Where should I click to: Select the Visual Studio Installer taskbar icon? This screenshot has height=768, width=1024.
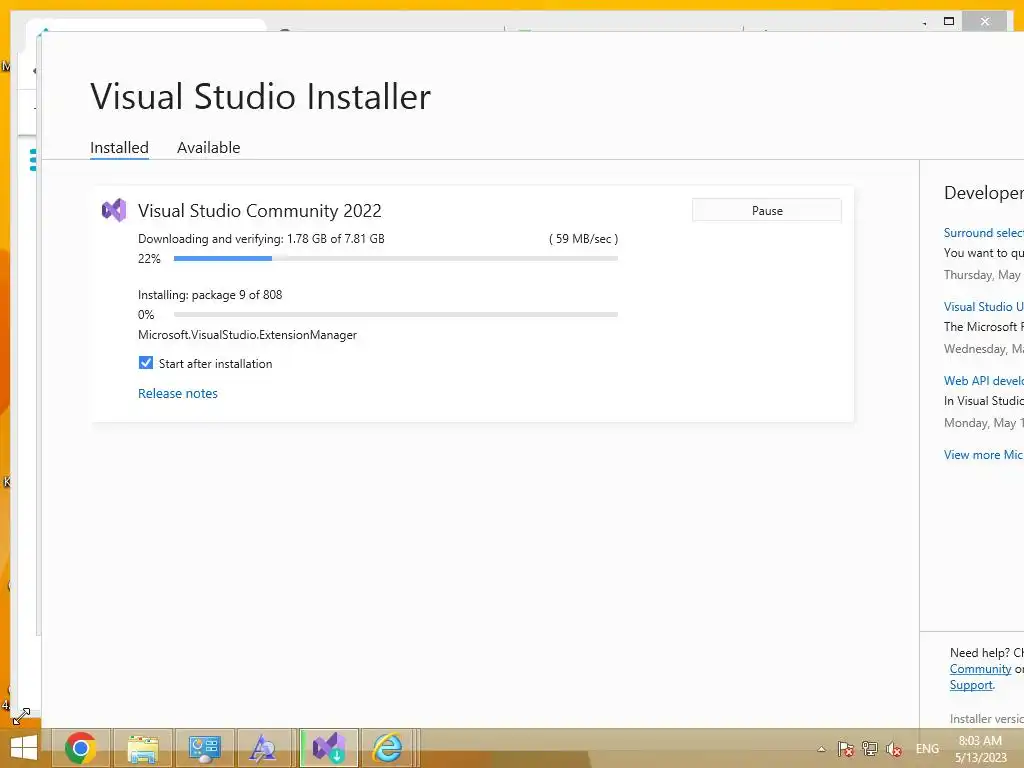pyautogui.click(x=328, y=748)
